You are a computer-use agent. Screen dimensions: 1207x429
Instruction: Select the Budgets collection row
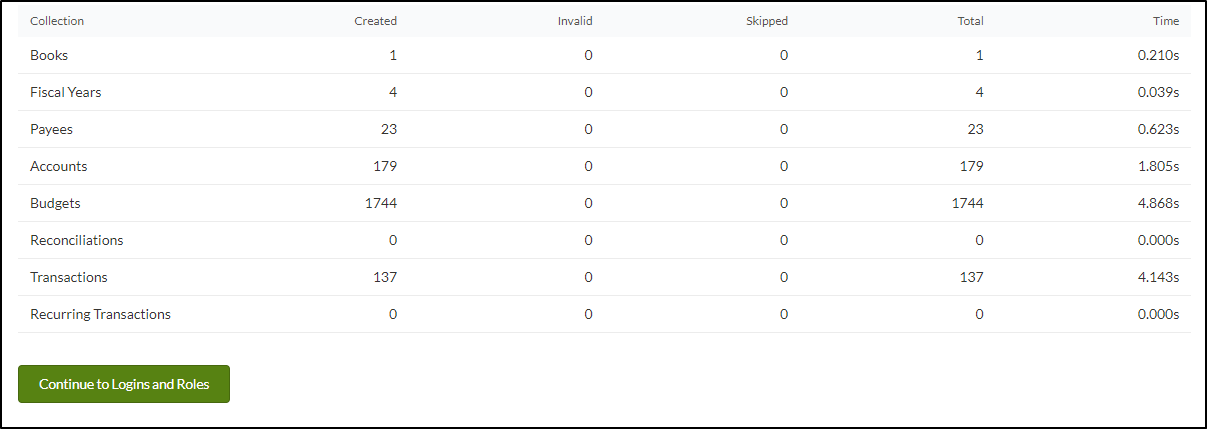[x=604, y=204]
